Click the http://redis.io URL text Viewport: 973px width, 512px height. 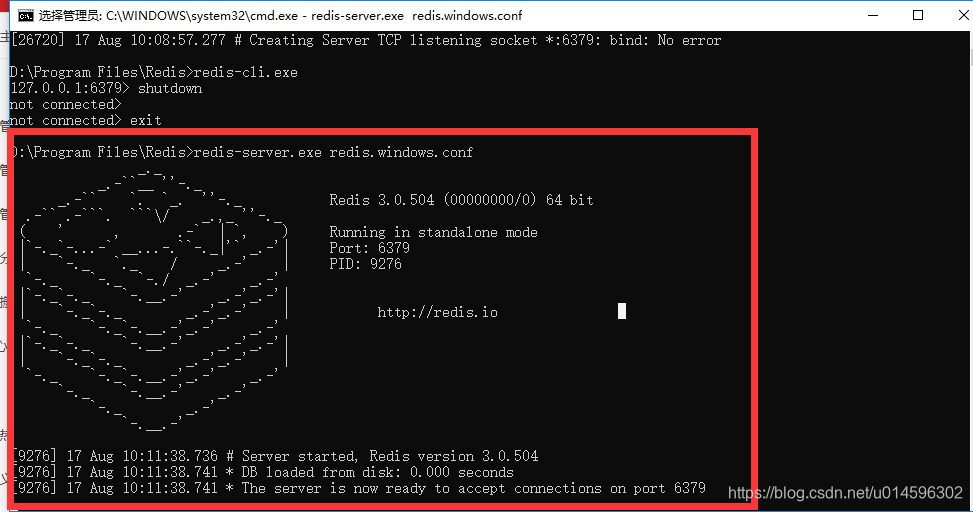point(437,312)
